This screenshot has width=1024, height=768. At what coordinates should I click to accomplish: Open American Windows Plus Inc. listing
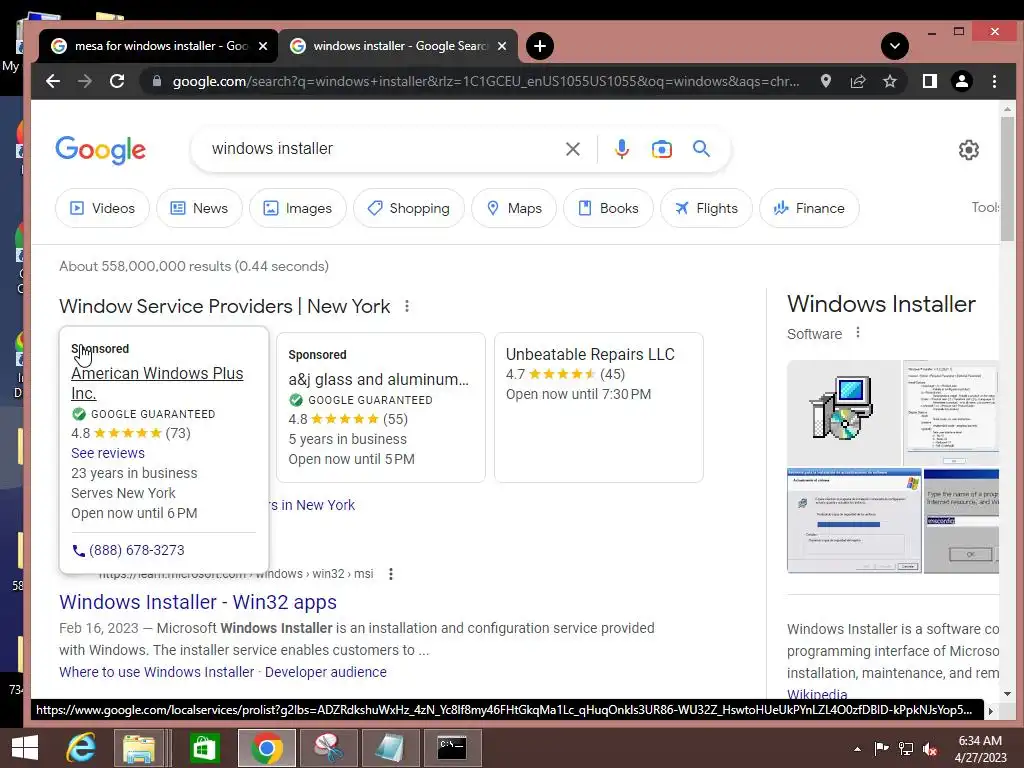click(x=157, y=383)
